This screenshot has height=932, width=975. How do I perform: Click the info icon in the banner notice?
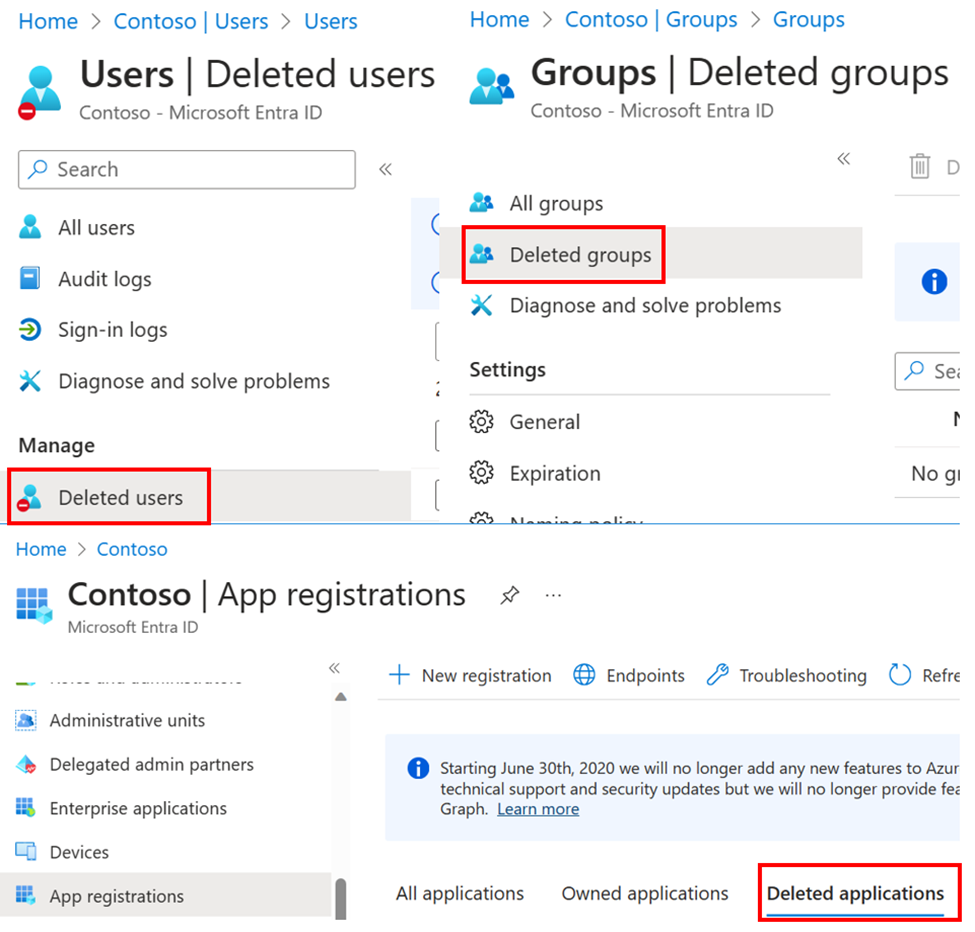click(418, 768)
